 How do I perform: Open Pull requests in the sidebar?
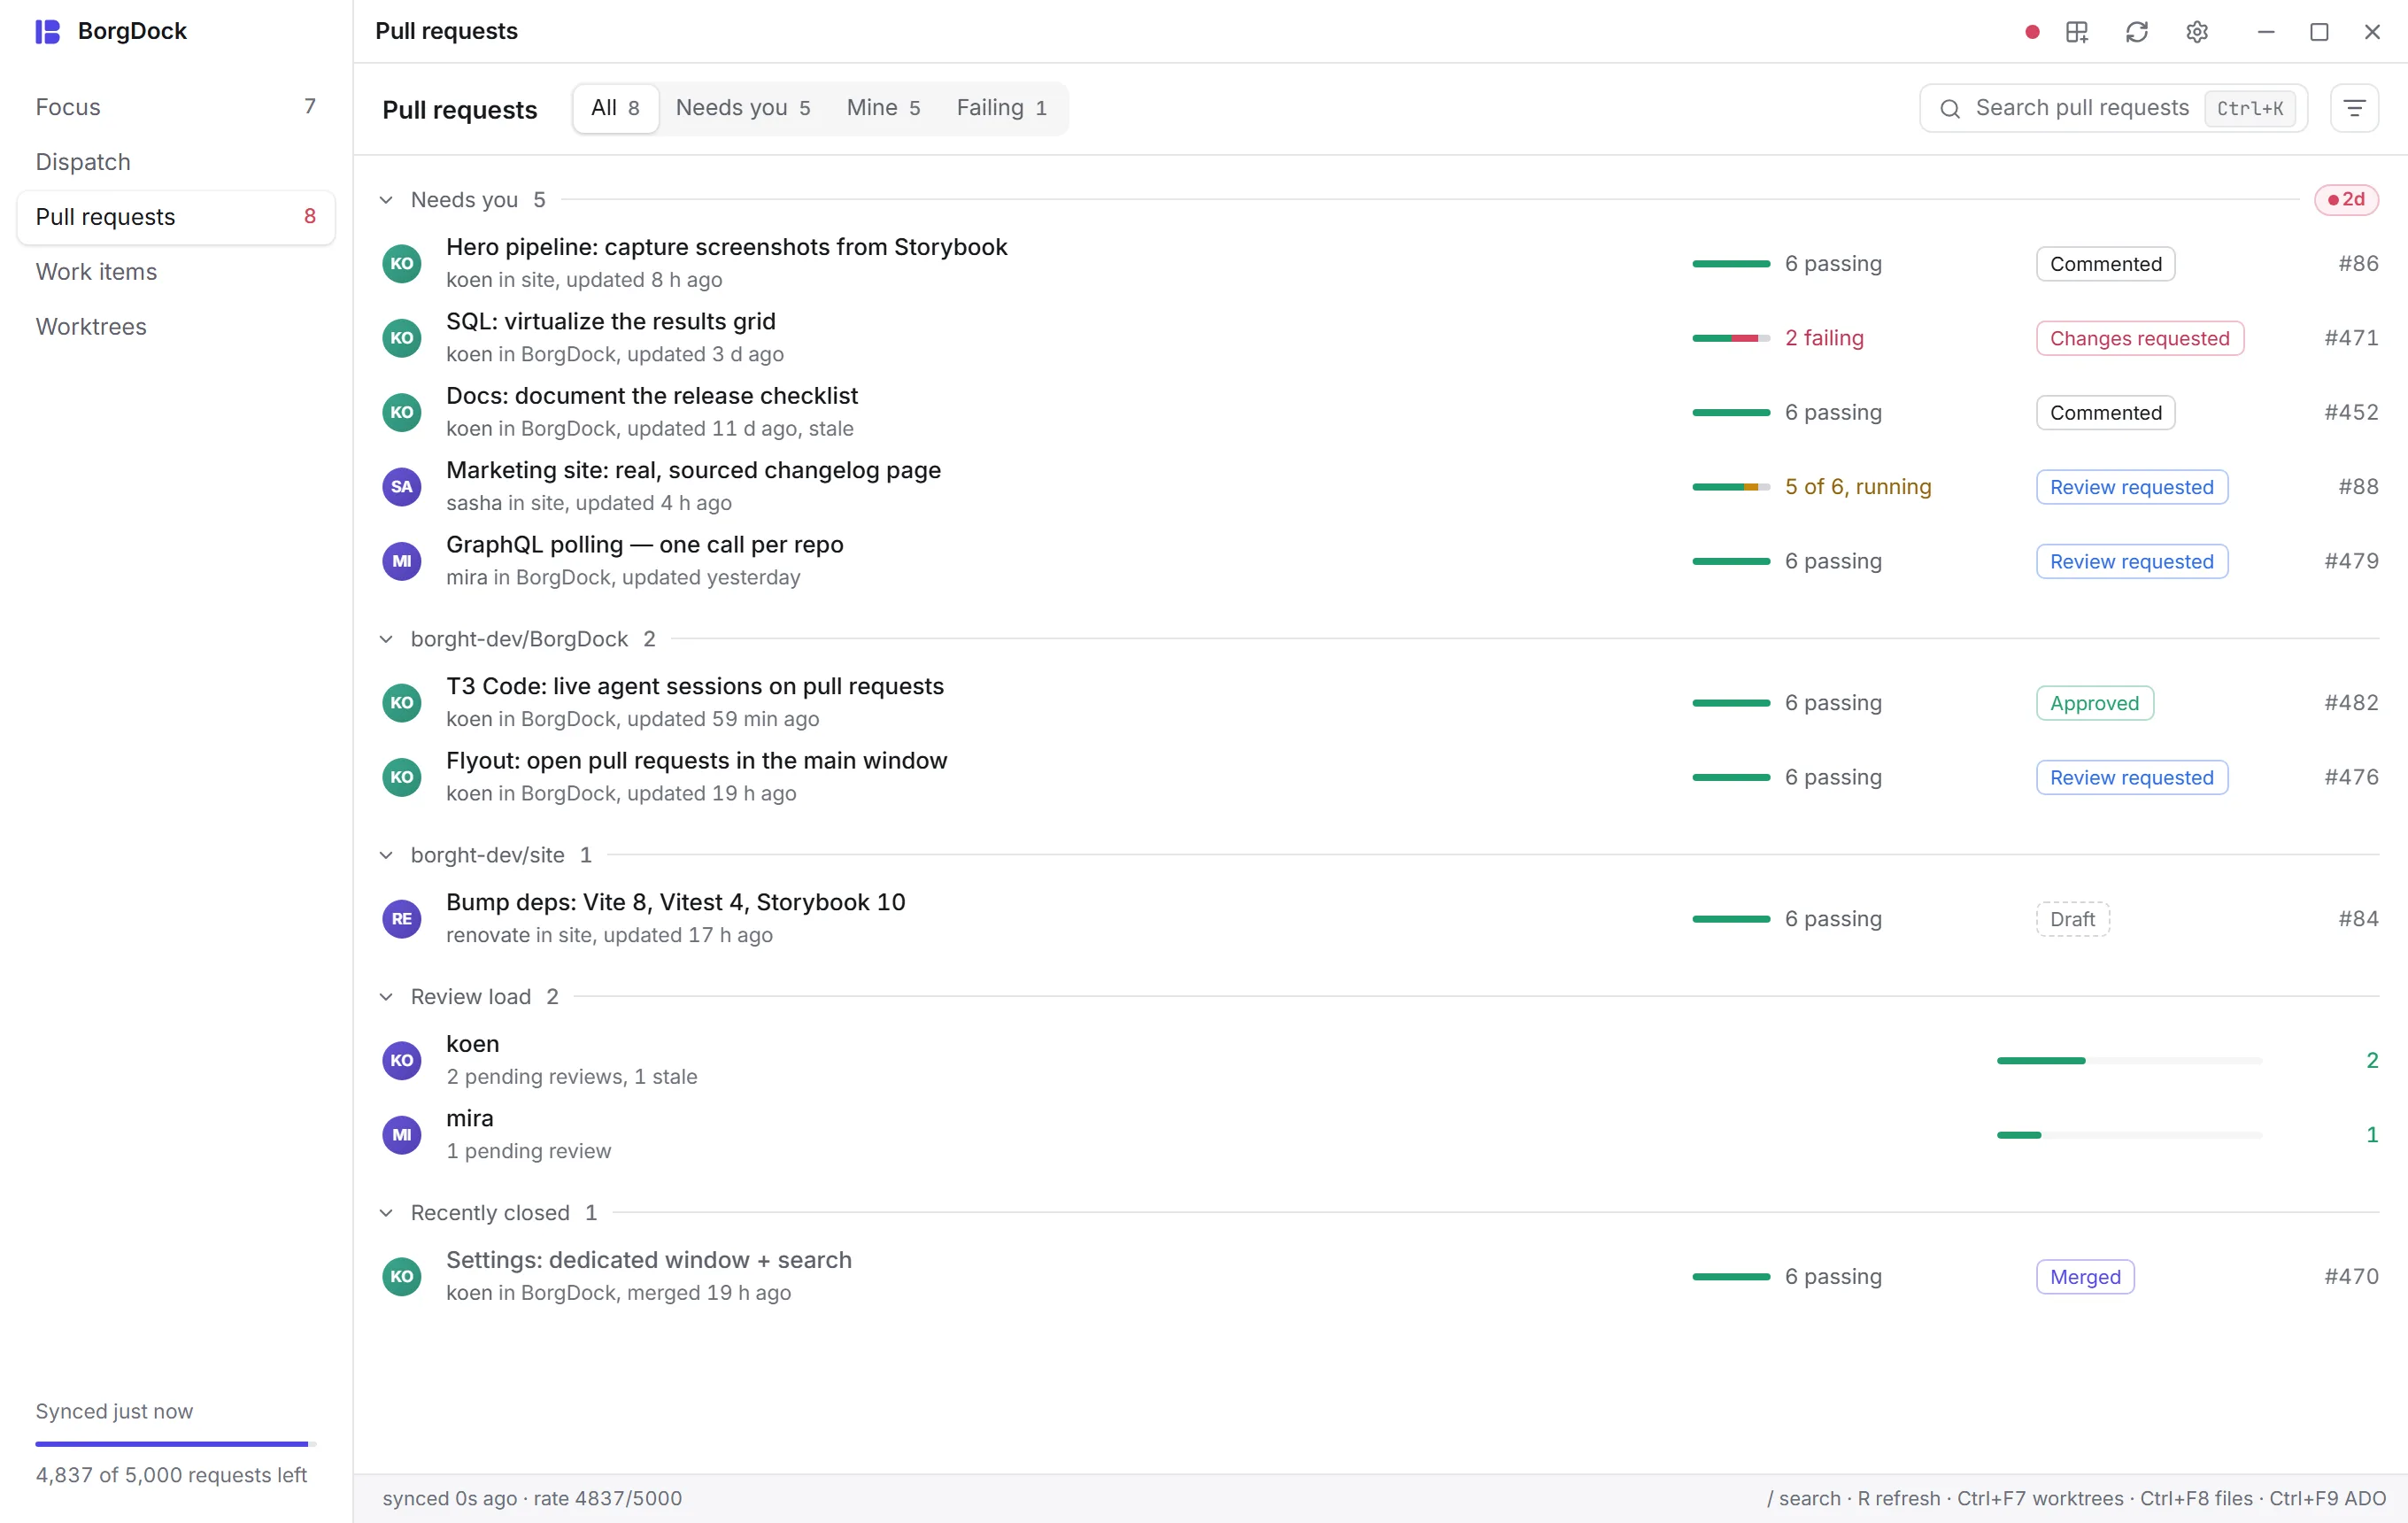point(176,217)
